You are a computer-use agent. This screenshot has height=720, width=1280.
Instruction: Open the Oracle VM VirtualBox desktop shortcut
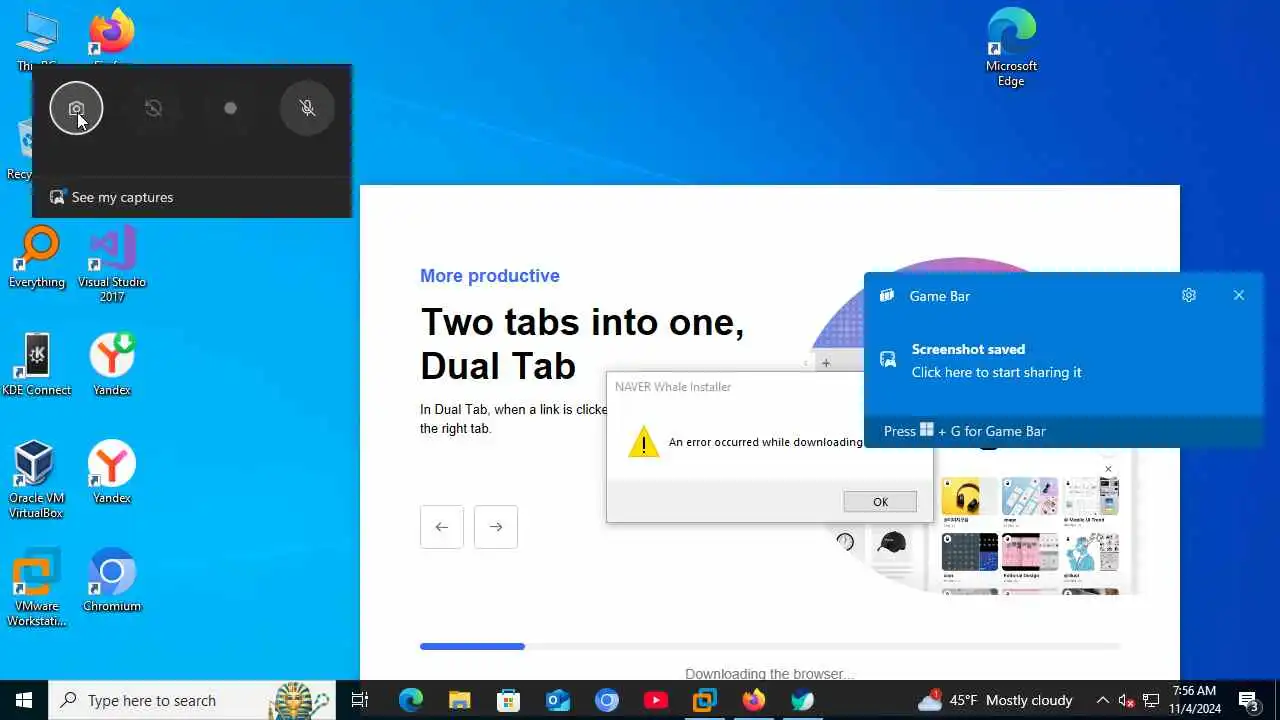pos(37,480)
